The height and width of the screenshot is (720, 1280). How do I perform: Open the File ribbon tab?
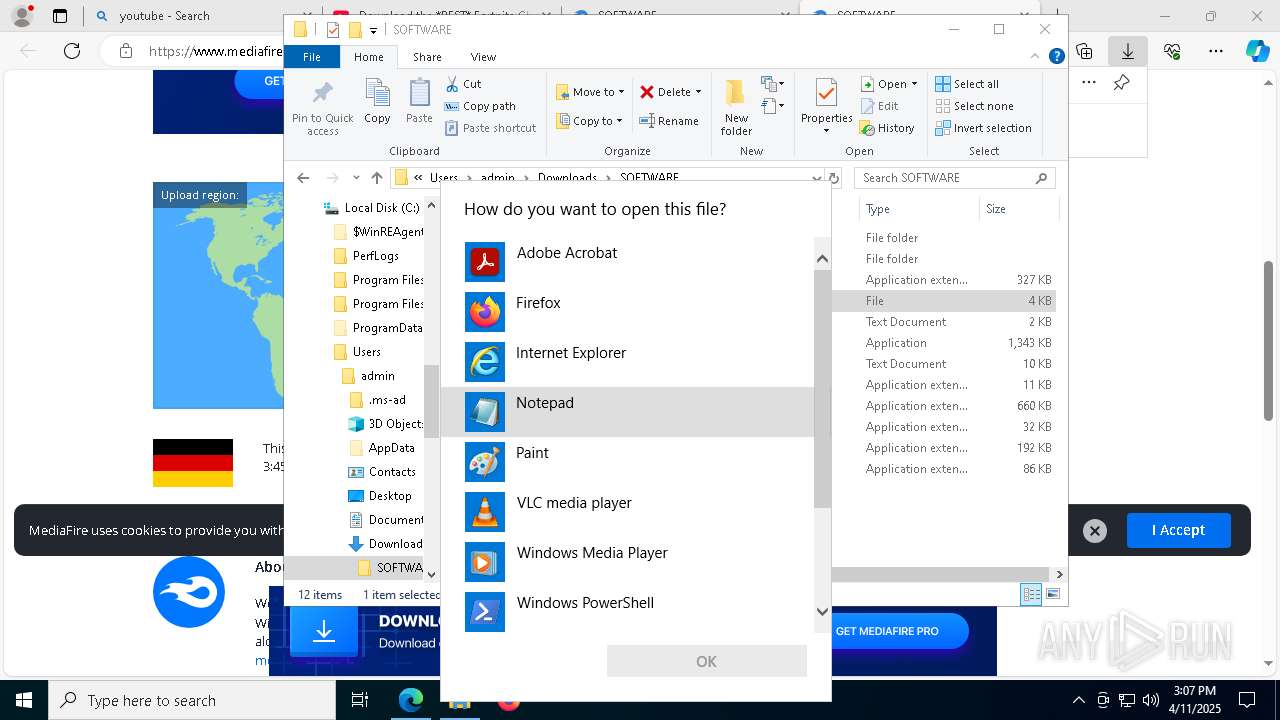pyautogui.click(x=312, y=57)
